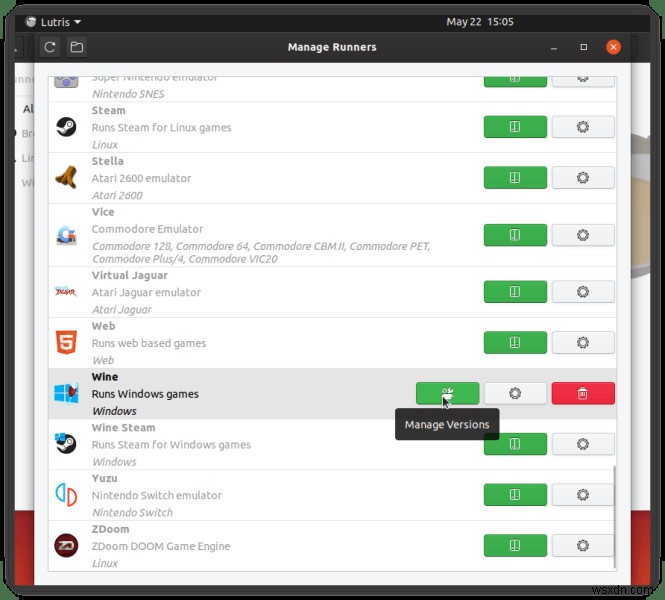
Task: Click the HTML5 Web runner logo
Action: coord(66,342)
